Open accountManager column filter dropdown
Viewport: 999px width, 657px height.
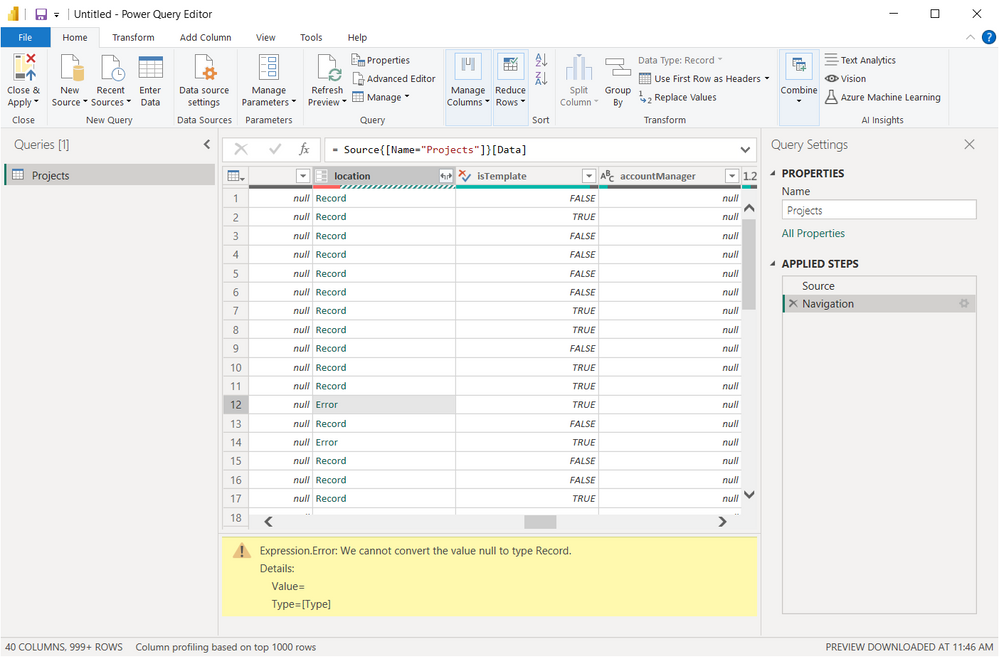pyautogui.click(x=731, y=176)
